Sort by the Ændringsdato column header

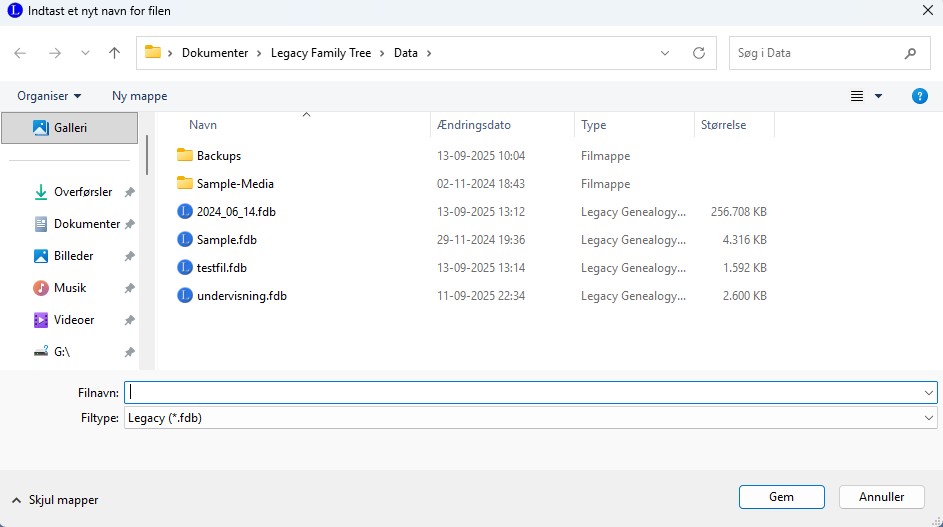474,125
